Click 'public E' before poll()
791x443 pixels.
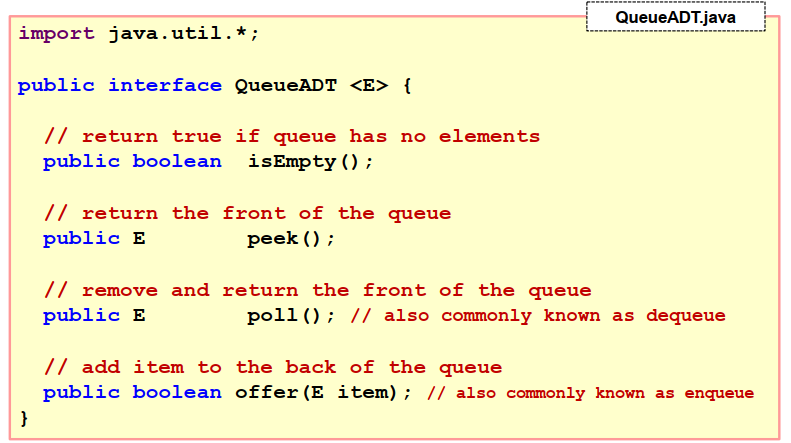tap(94, 316)
